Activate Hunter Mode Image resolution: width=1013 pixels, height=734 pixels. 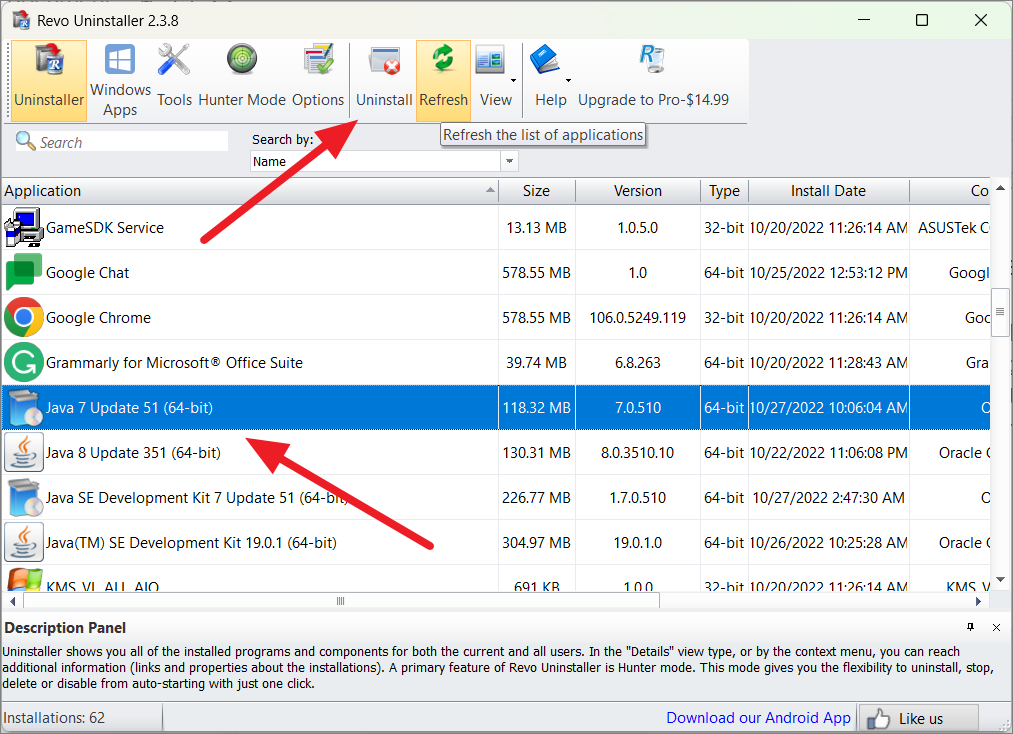pyautogui.click(x=242, y=81)
